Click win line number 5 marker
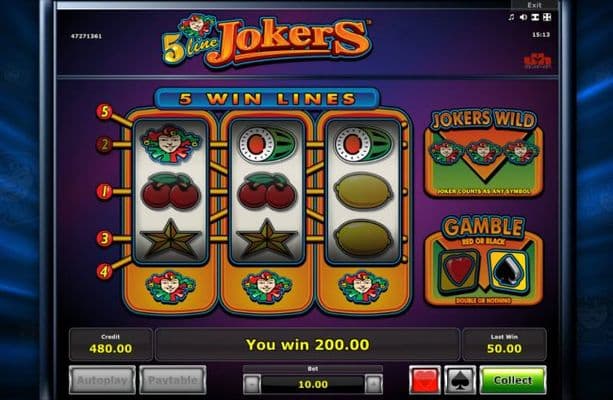The height and width of the screenshot is (400, 613). pos(104,112)
